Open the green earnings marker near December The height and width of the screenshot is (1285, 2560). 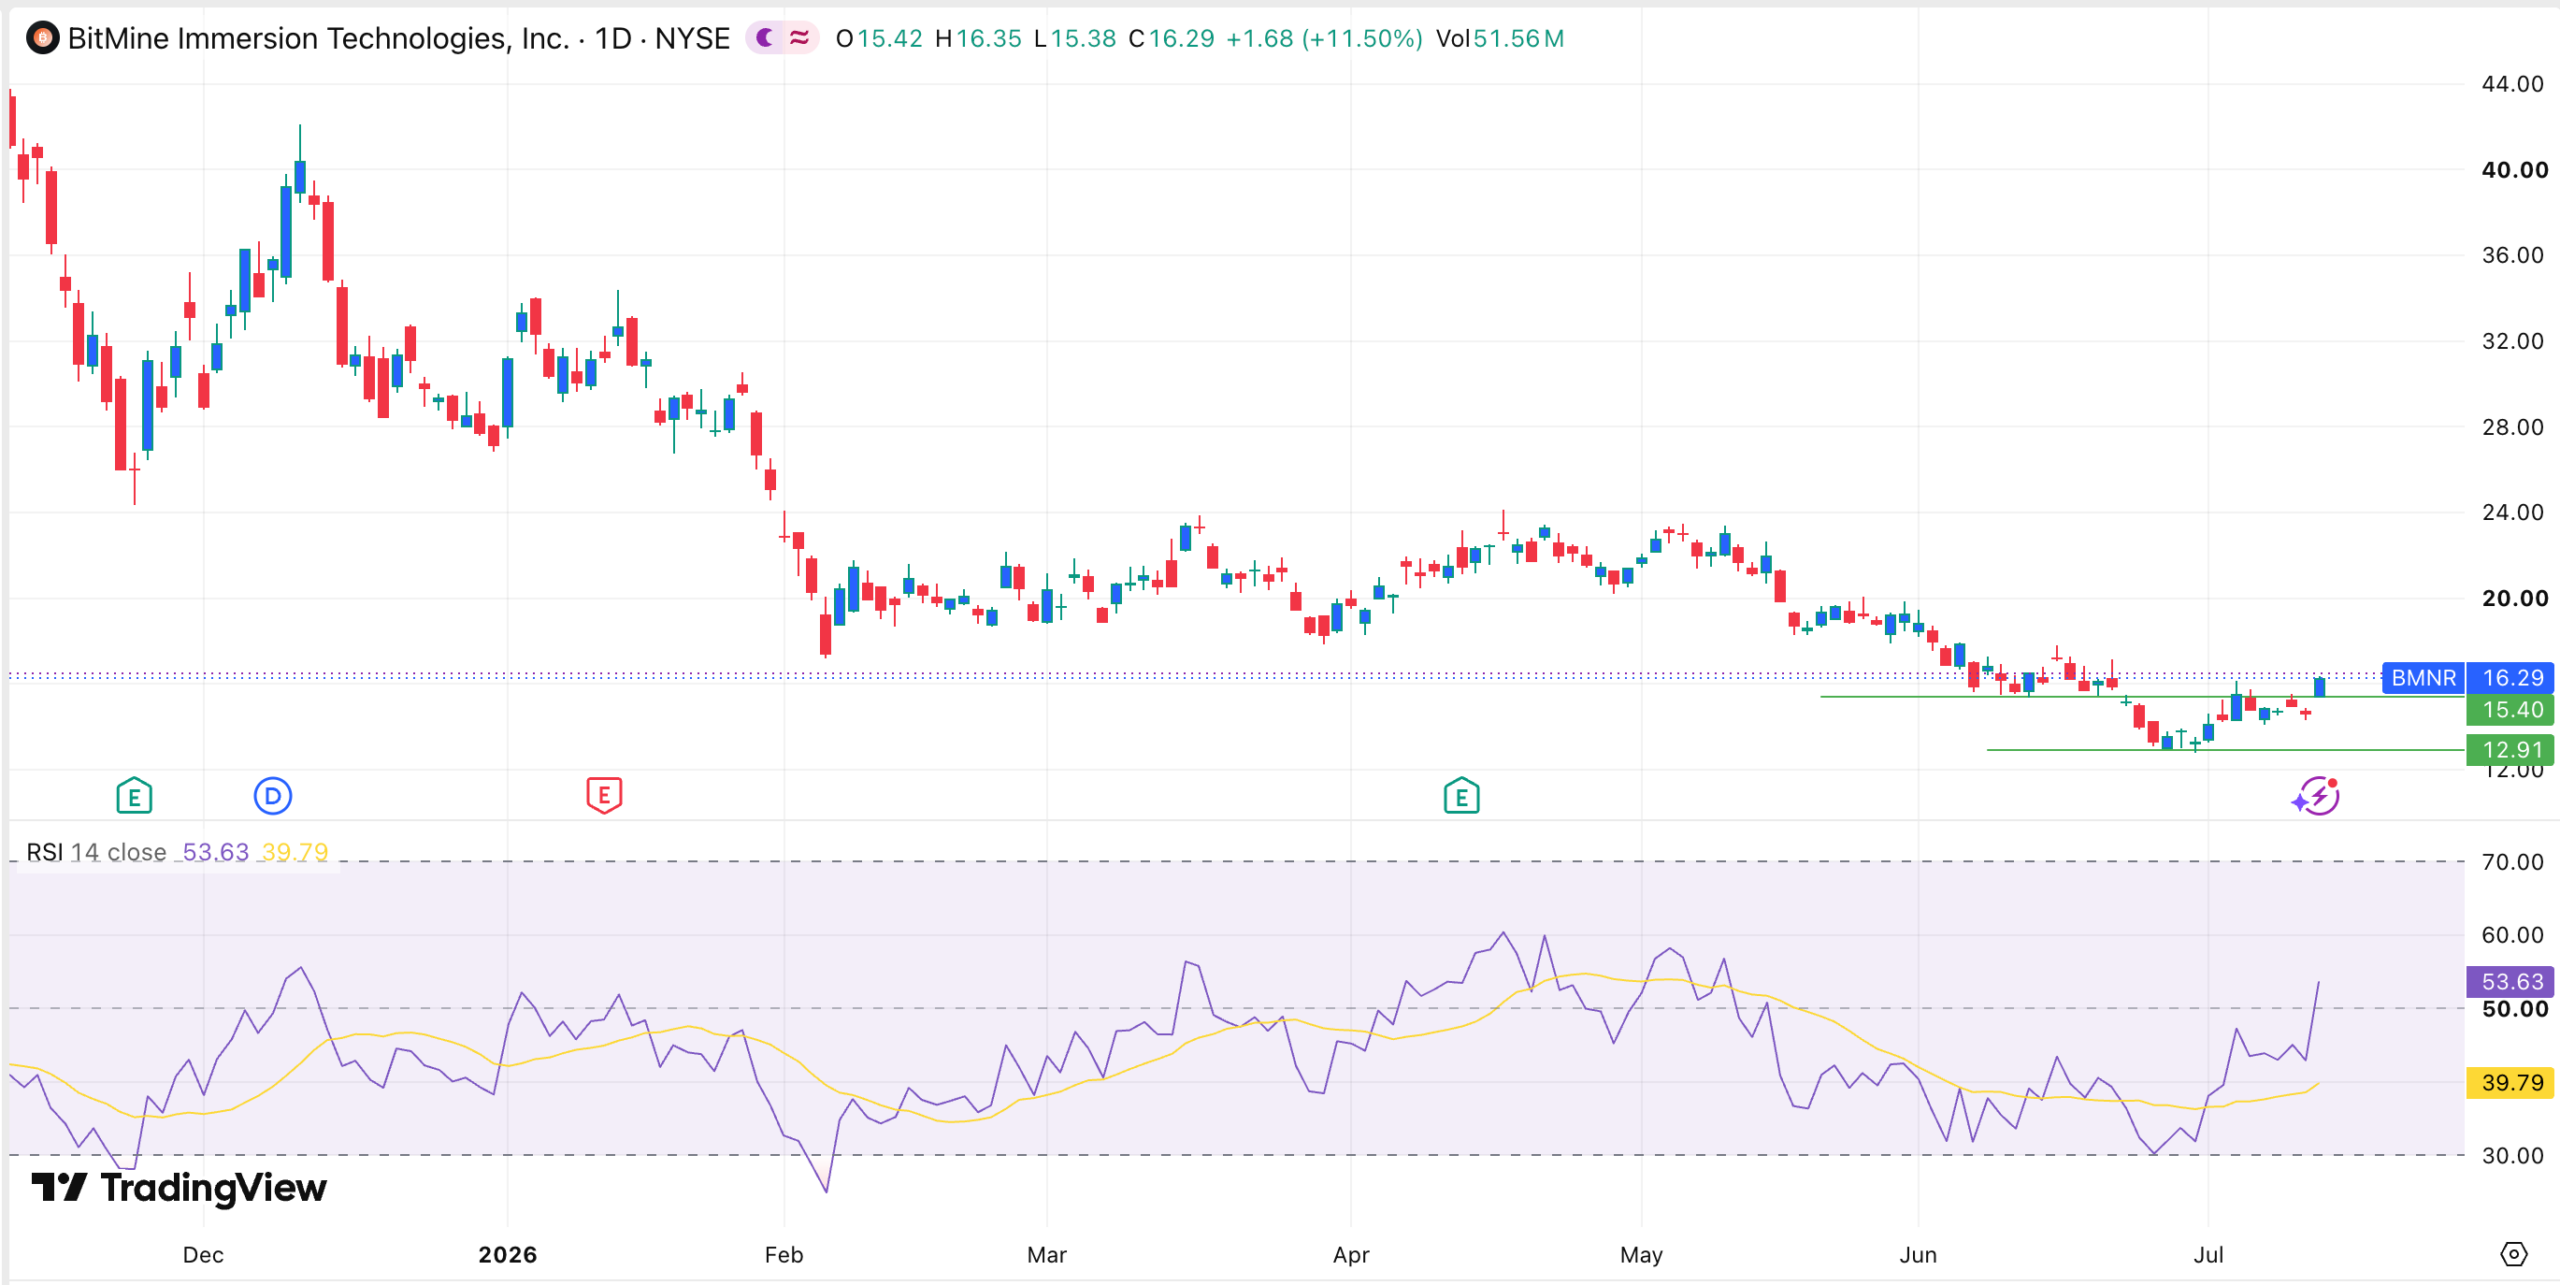134,796
